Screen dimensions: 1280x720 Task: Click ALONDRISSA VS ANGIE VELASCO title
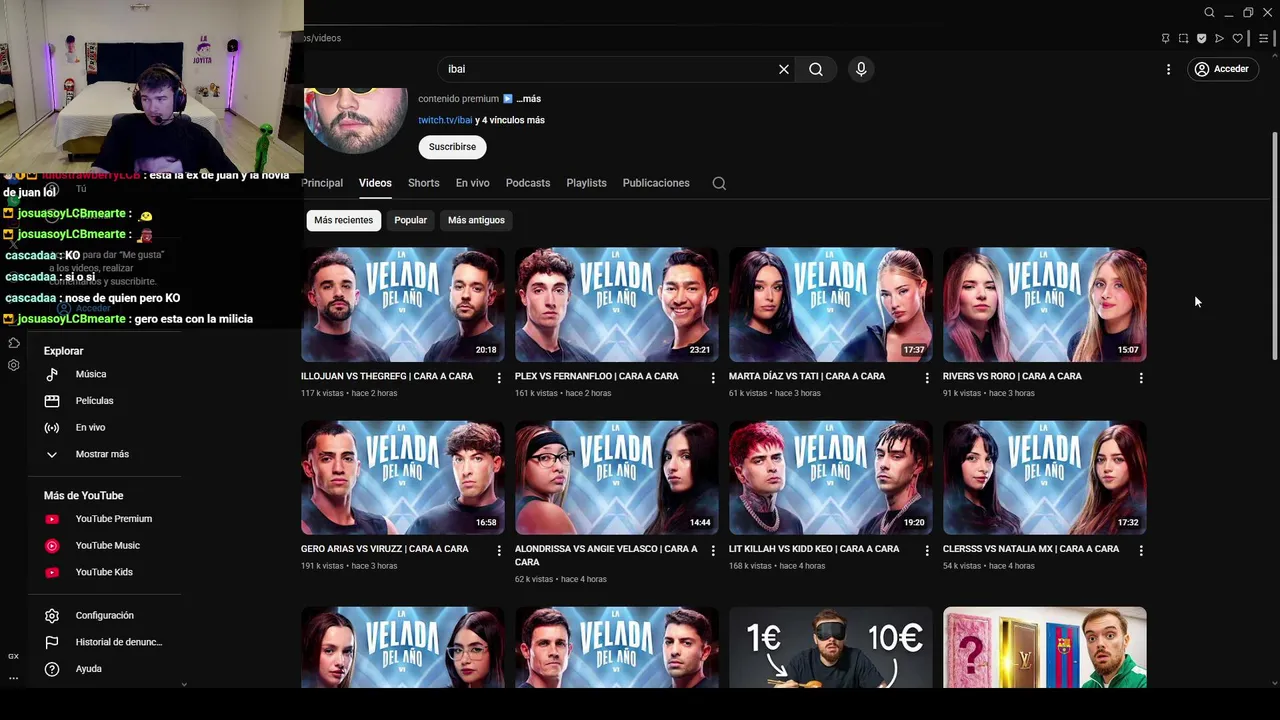click(x=606, y=555)
